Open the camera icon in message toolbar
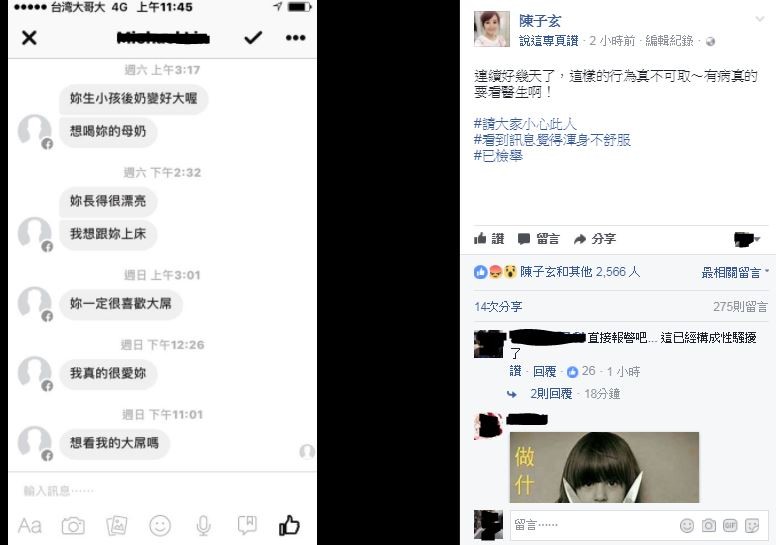The height and width of the screenshot is (545, 776). click(x=73, y=526)
